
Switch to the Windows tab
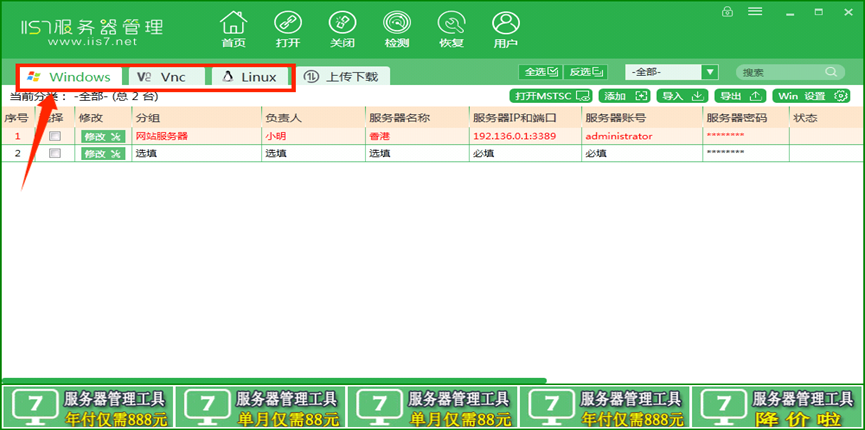point(71,77)
